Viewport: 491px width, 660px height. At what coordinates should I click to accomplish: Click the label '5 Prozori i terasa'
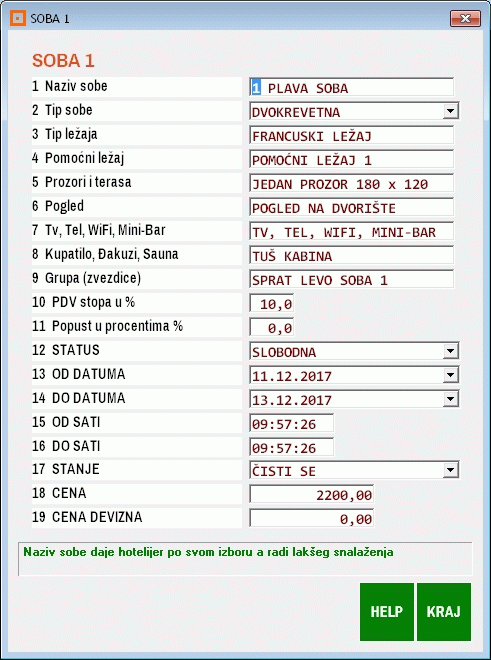click(82, 182)
